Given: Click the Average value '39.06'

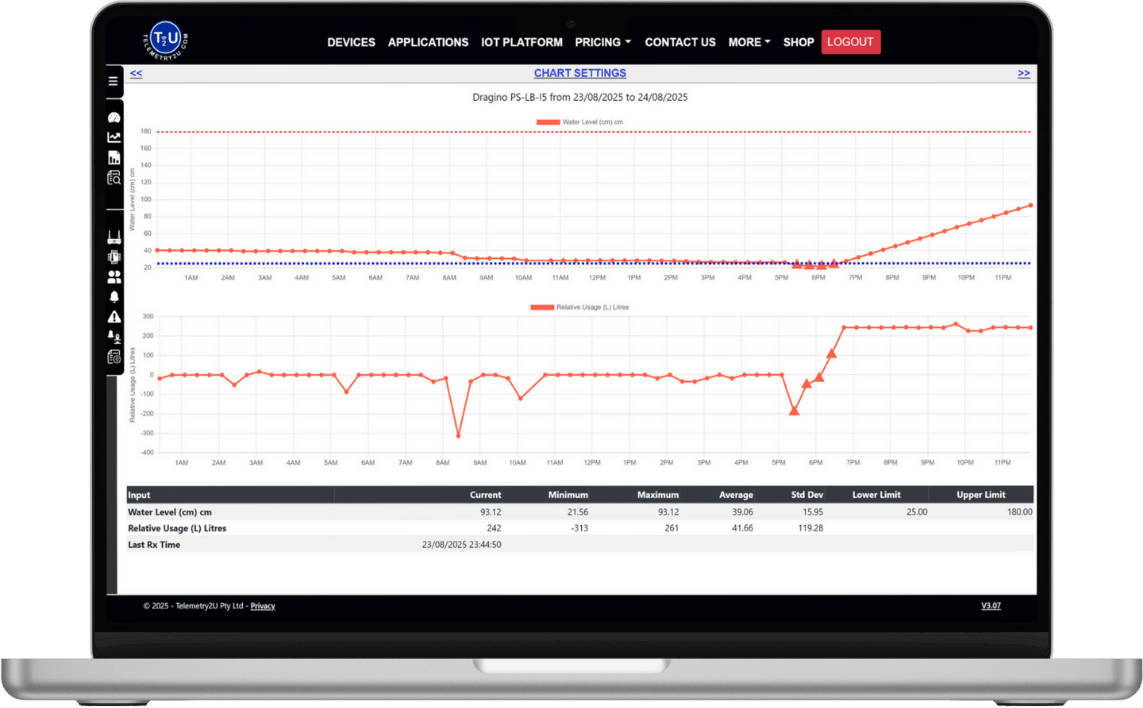Looking at the screenshot, I should [742, 512].
